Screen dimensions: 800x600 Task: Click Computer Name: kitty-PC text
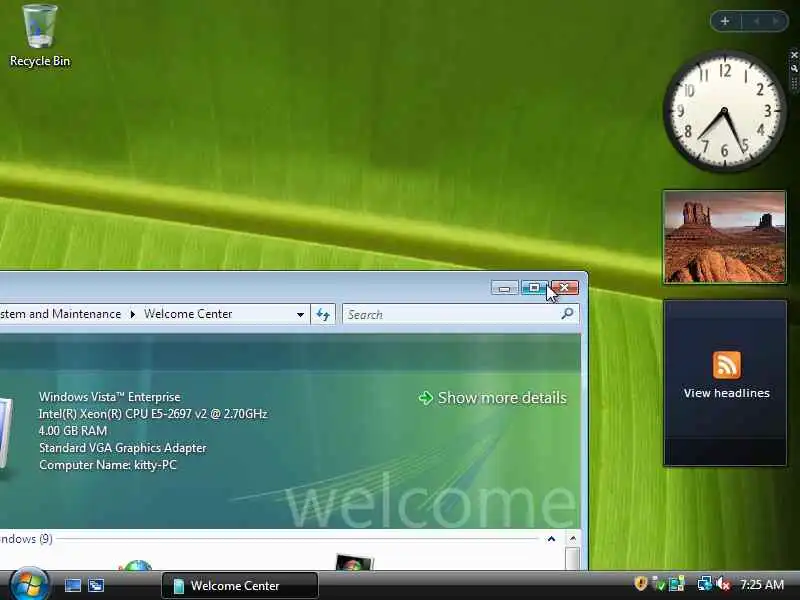108,465
